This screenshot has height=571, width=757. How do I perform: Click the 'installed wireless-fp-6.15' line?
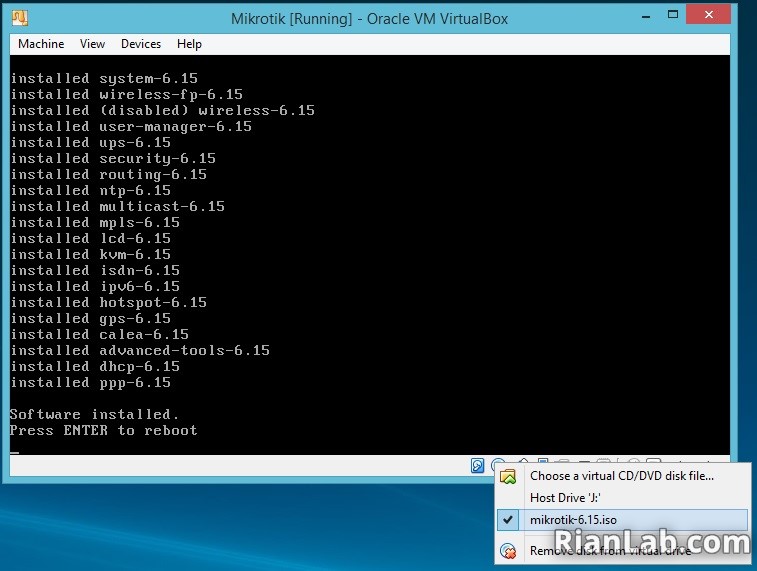126,95
